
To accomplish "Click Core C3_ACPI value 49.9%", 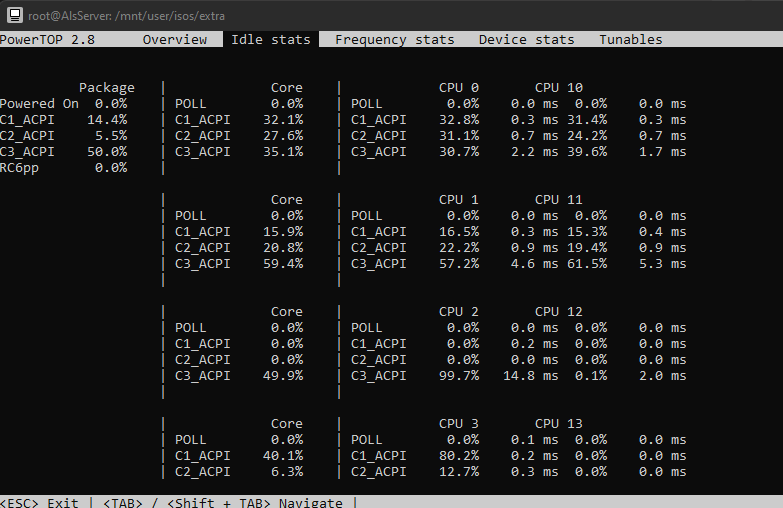I will coord(283,376).
